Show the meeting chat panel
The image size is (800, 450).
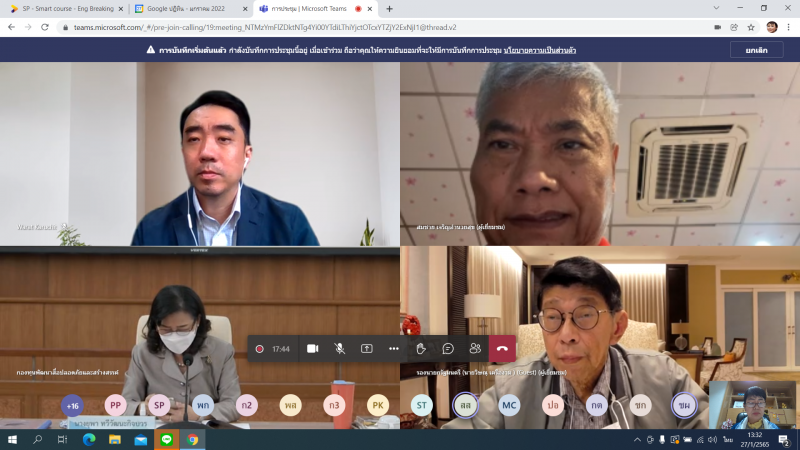pos(448,348)
